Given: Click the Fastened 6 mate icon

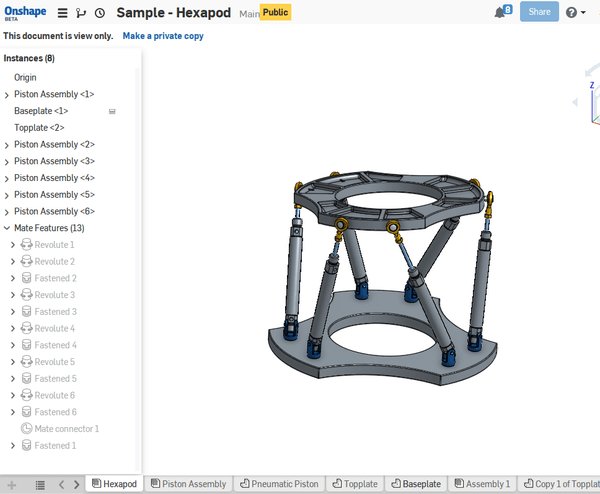Looking at the screenshot, I should [26, 412].
